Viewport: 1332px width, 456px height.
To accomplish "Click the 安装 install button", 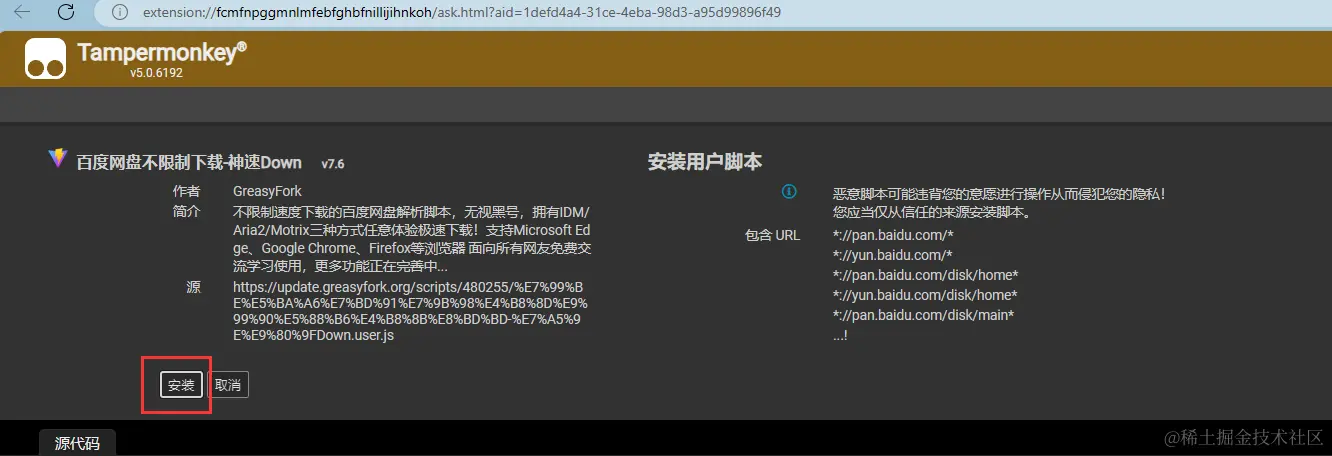I will 182,385.
